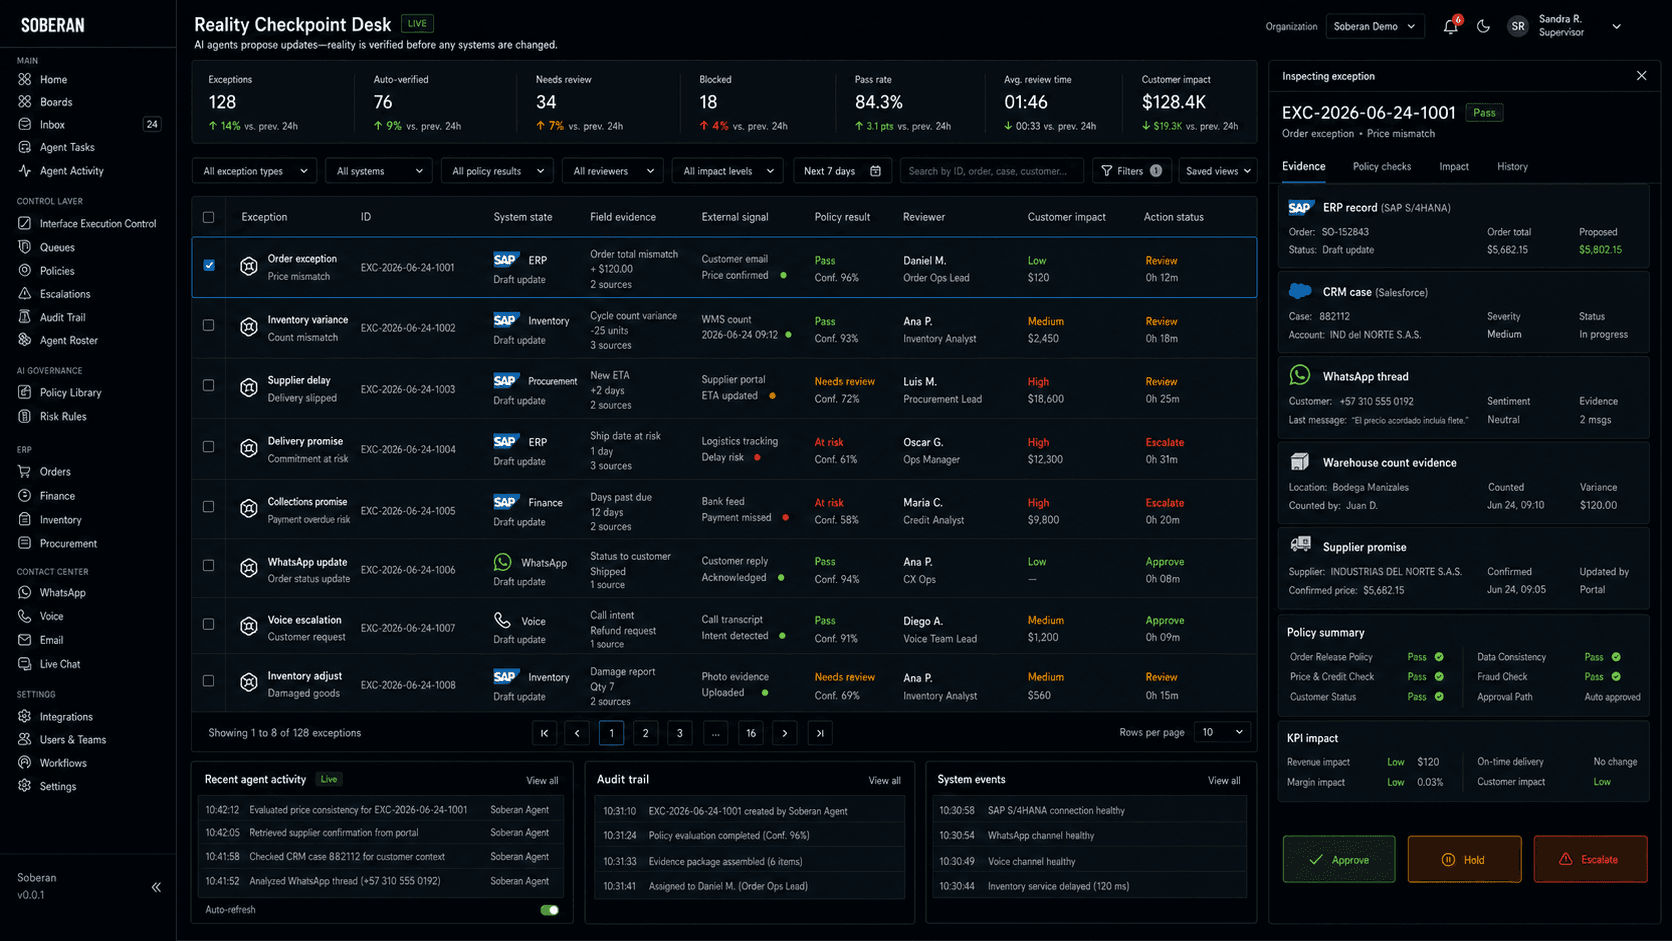The height and width of the screenshot is (941, 1672).
Task: Open the Soberan Demo organization dropdown
Action: pos(1375,27)
